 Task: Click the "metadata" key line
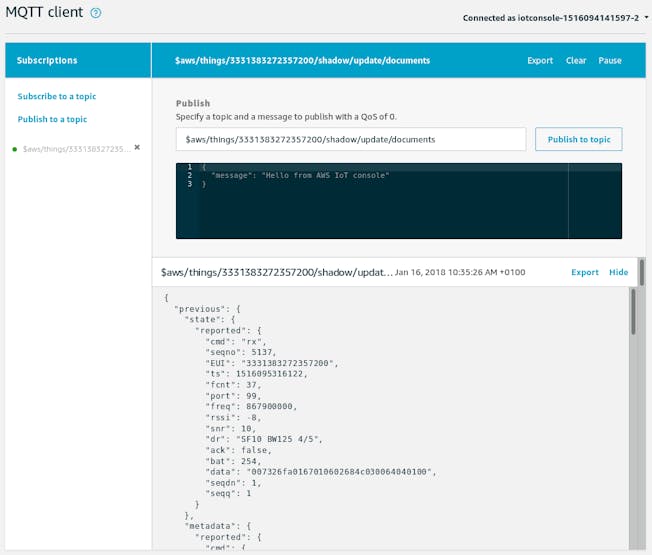click(x=217, y=526)
